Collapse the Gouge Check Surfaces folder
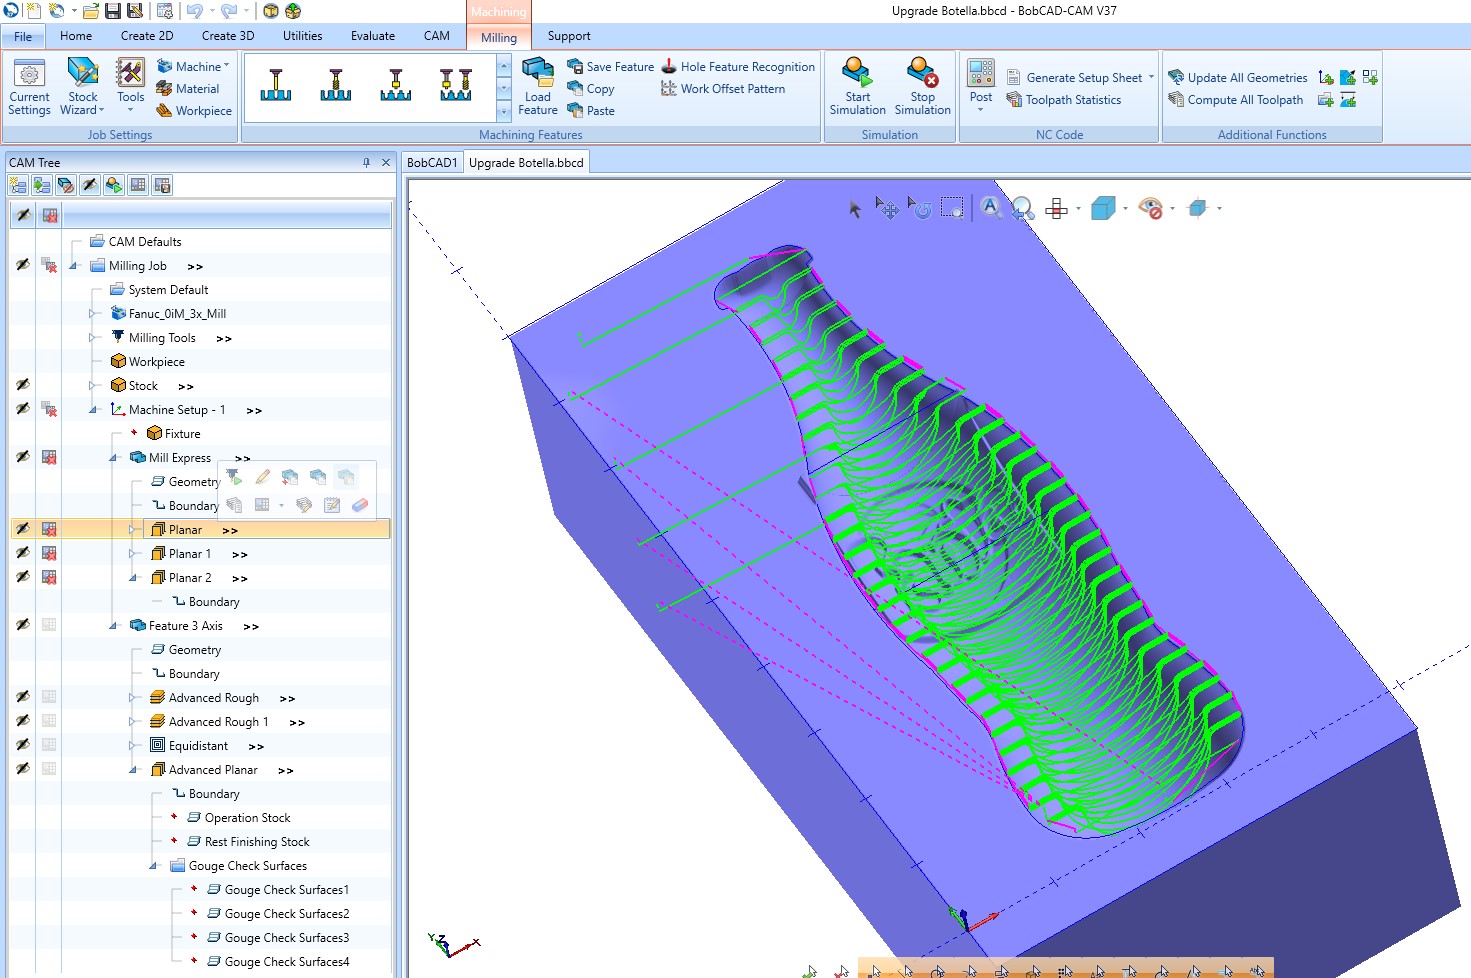The image size is (1471, 978). pyautogui.click(x=153, y=866)
